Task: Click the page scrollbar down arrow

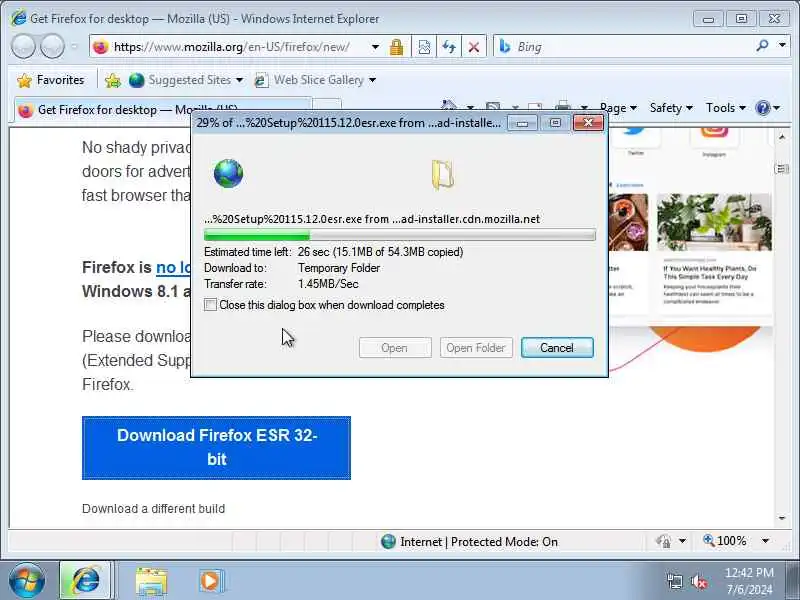Action: click(782, 518)
